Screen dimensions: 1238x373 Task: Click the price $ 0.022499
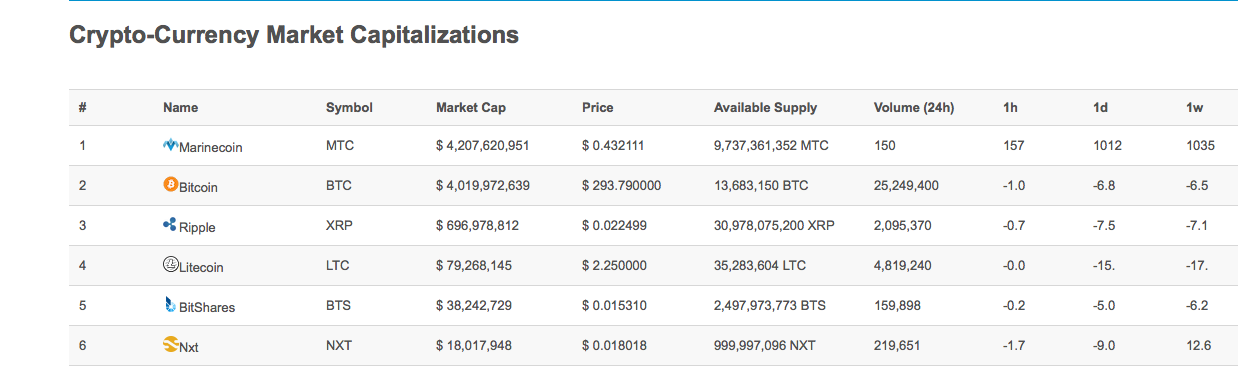(x=614, y=225)
